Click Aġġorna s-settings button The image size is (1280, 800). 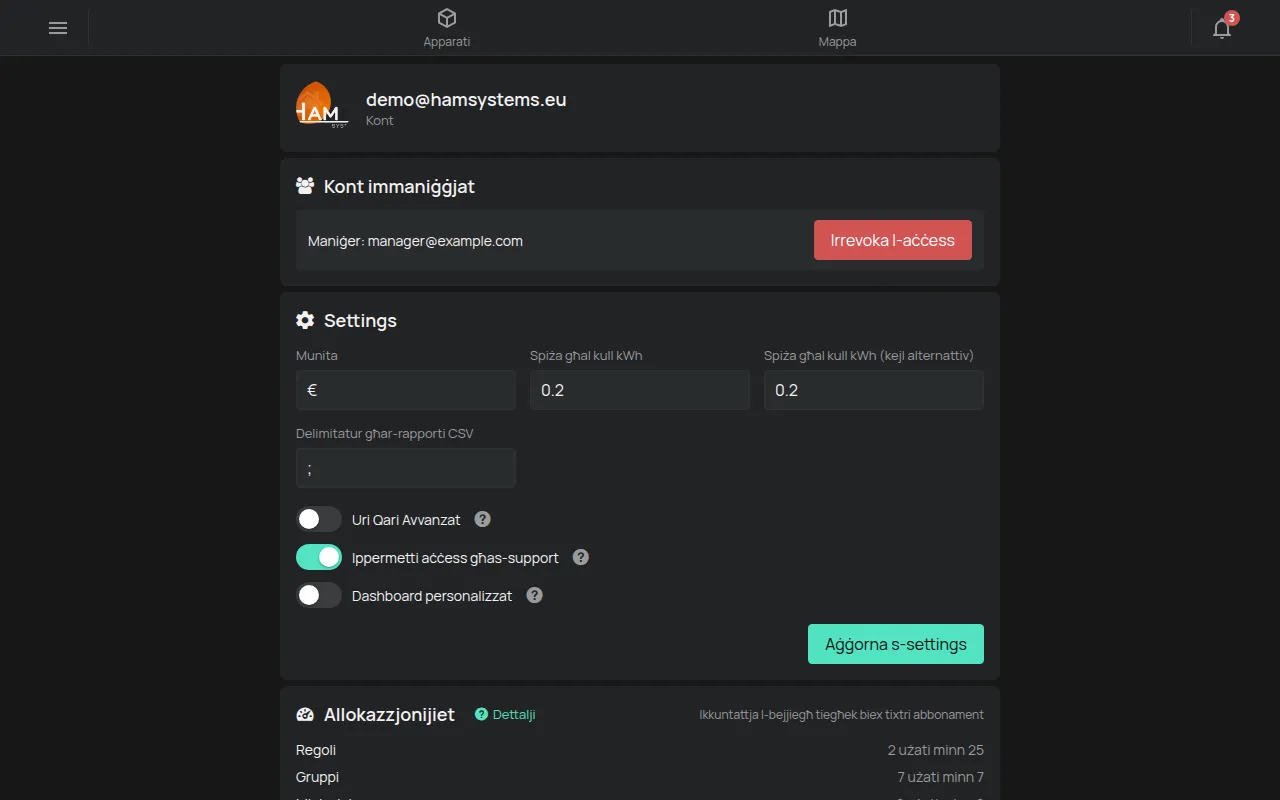(x=896, y=644)
